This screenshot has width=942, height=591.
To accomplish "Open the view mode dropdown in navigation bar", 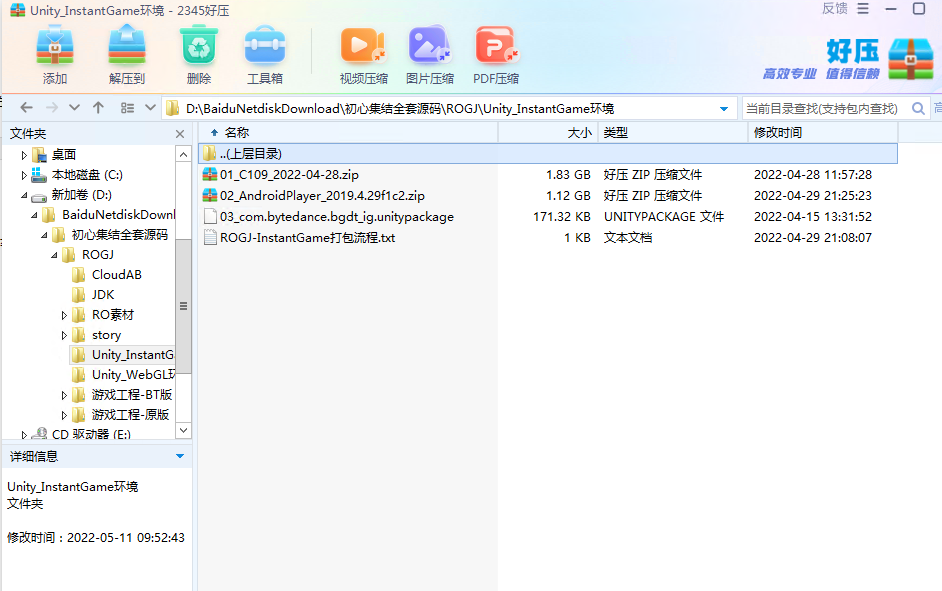I will (150, 108).
